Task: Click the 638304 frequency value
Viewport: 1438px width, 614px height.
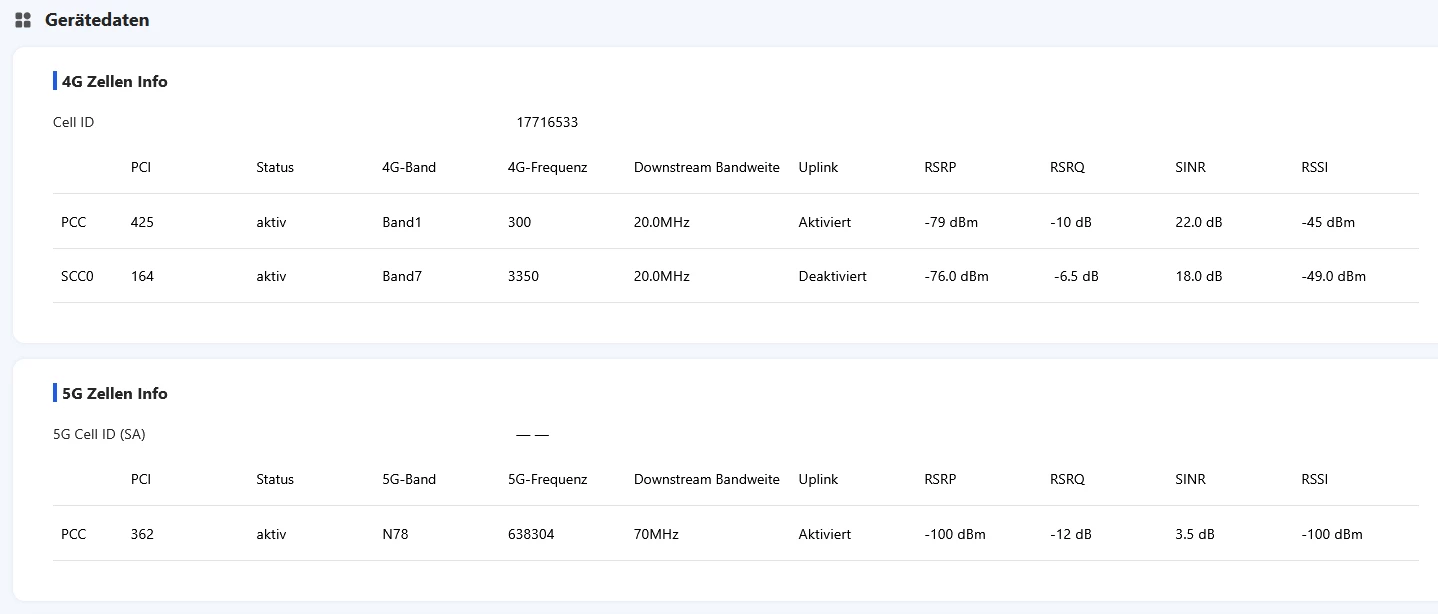Action: (x=531, y=535)
